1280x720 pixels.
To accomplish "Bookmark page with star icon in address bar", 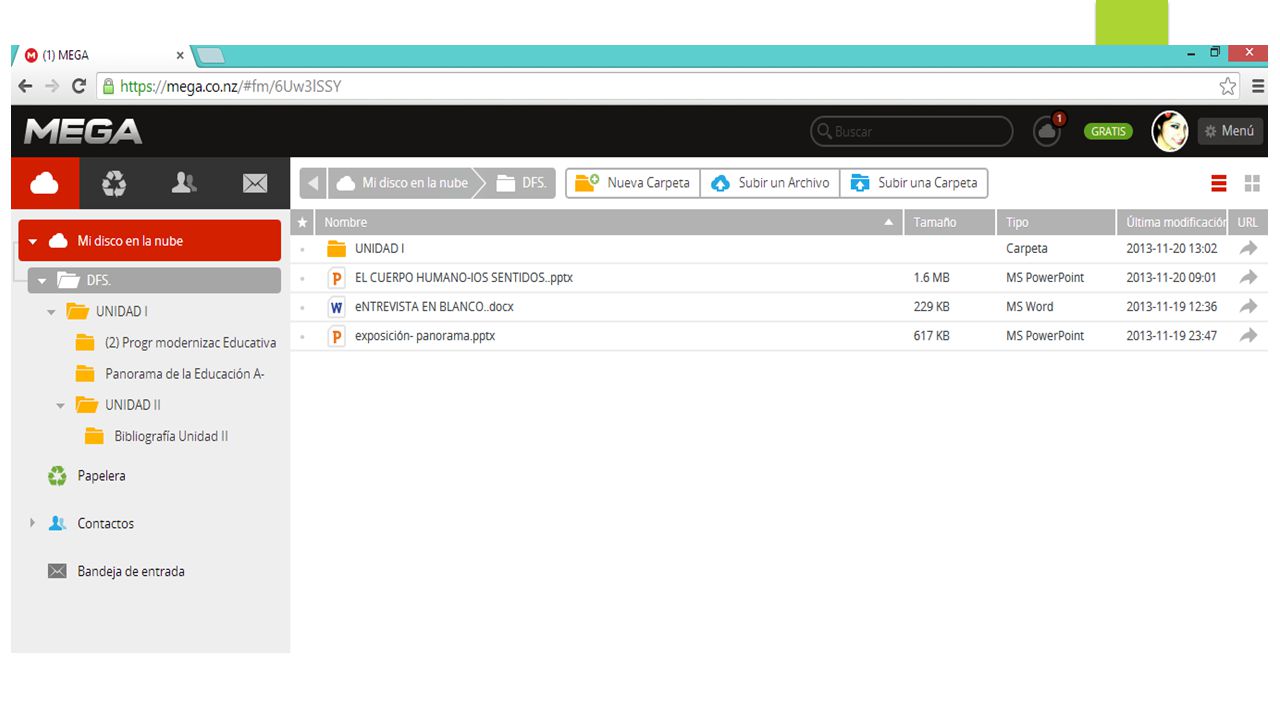I will 1228,87.
